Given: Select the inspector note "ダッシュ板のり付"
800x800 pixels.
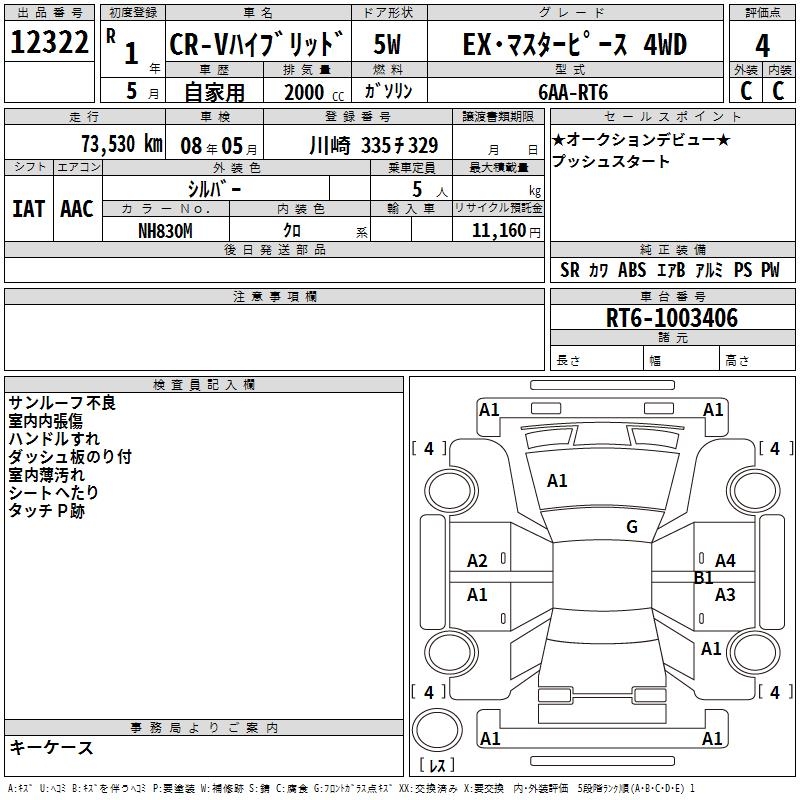Looking at the screenshot, I should (70, 457).
